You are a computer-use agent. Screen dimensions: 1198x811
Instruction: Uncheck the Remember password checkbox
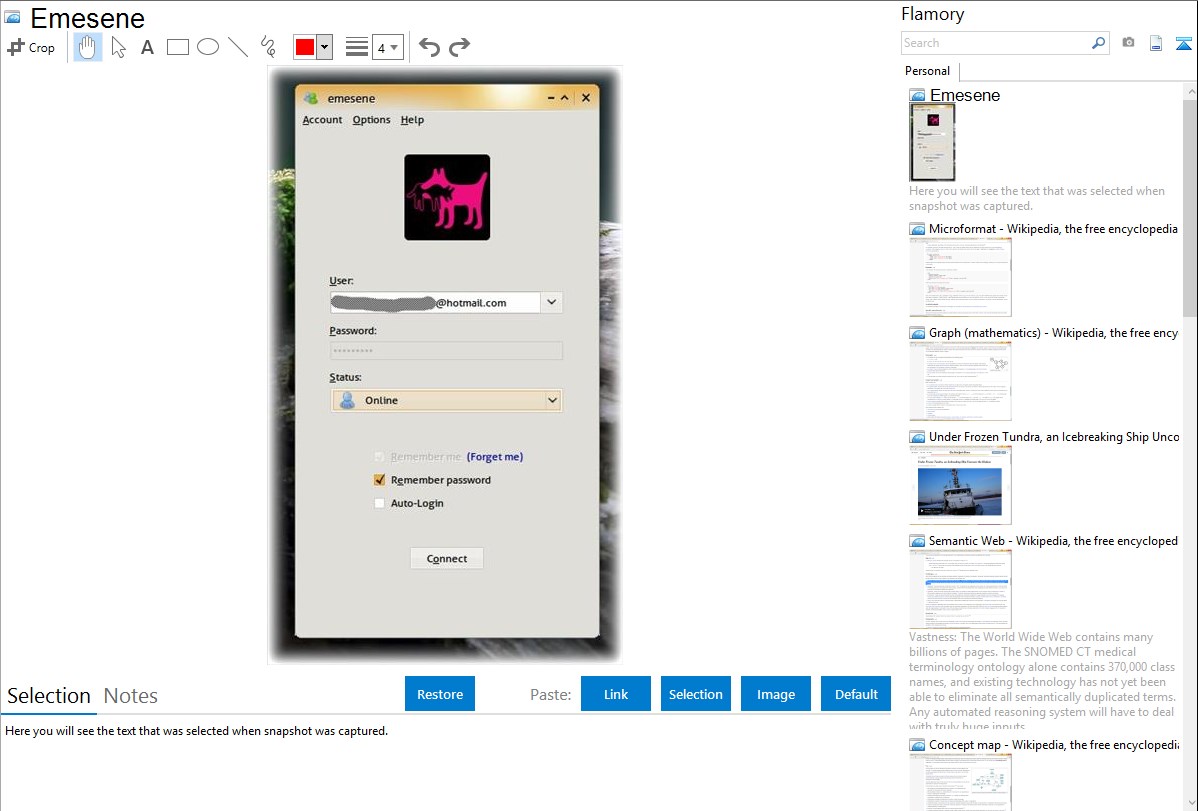(x=379, y=480)
